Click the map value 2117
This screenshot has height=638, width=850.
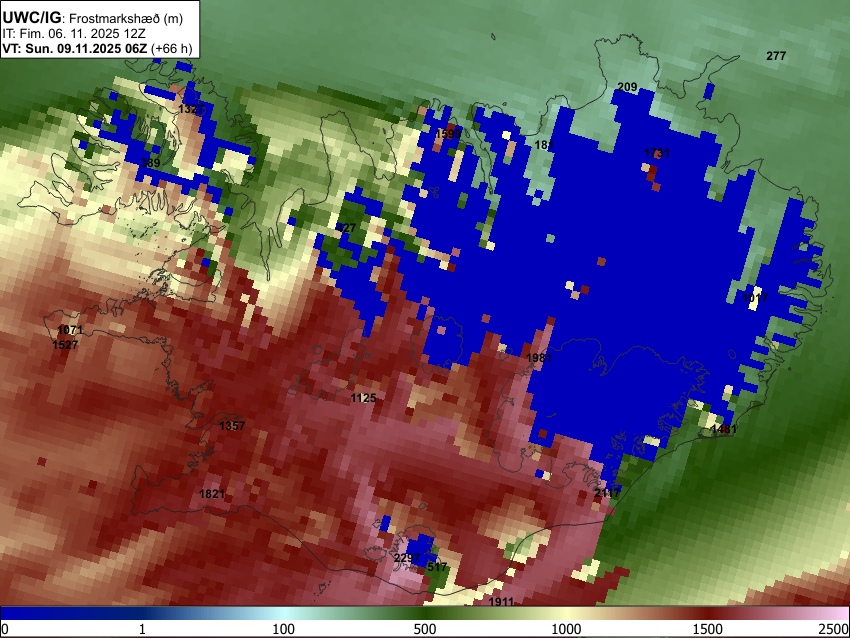pyautogui.click(x=608, y=493)
